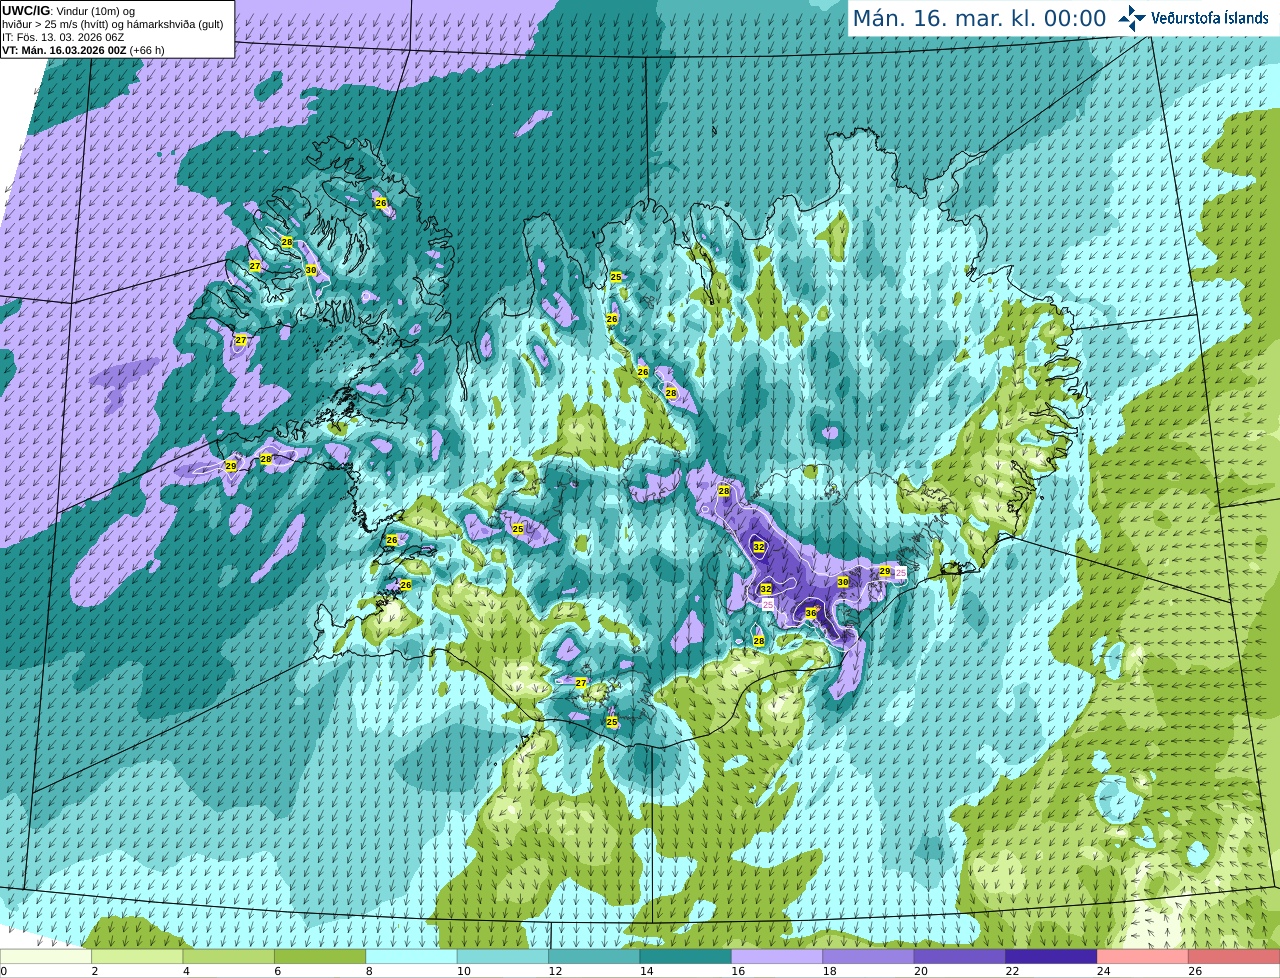
Task: Select the 8–10 m/s light cyan legend swatch
Action: click(x=411, y=957)
